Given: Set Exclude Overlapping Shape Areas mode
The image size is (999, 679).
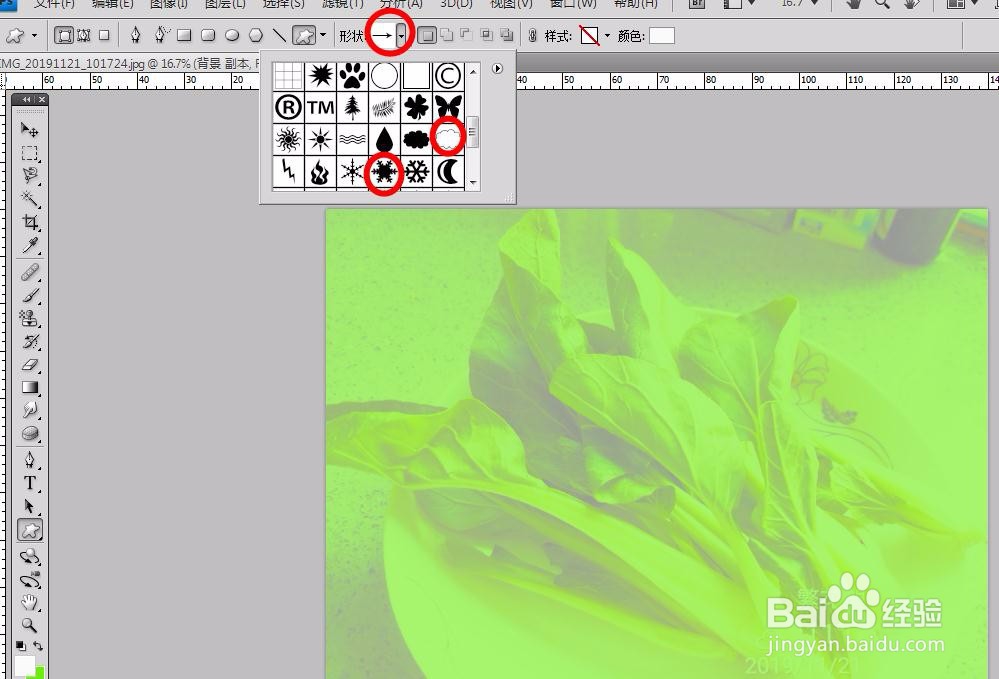Looking at the screenshot, I should (x=507, y=35).
